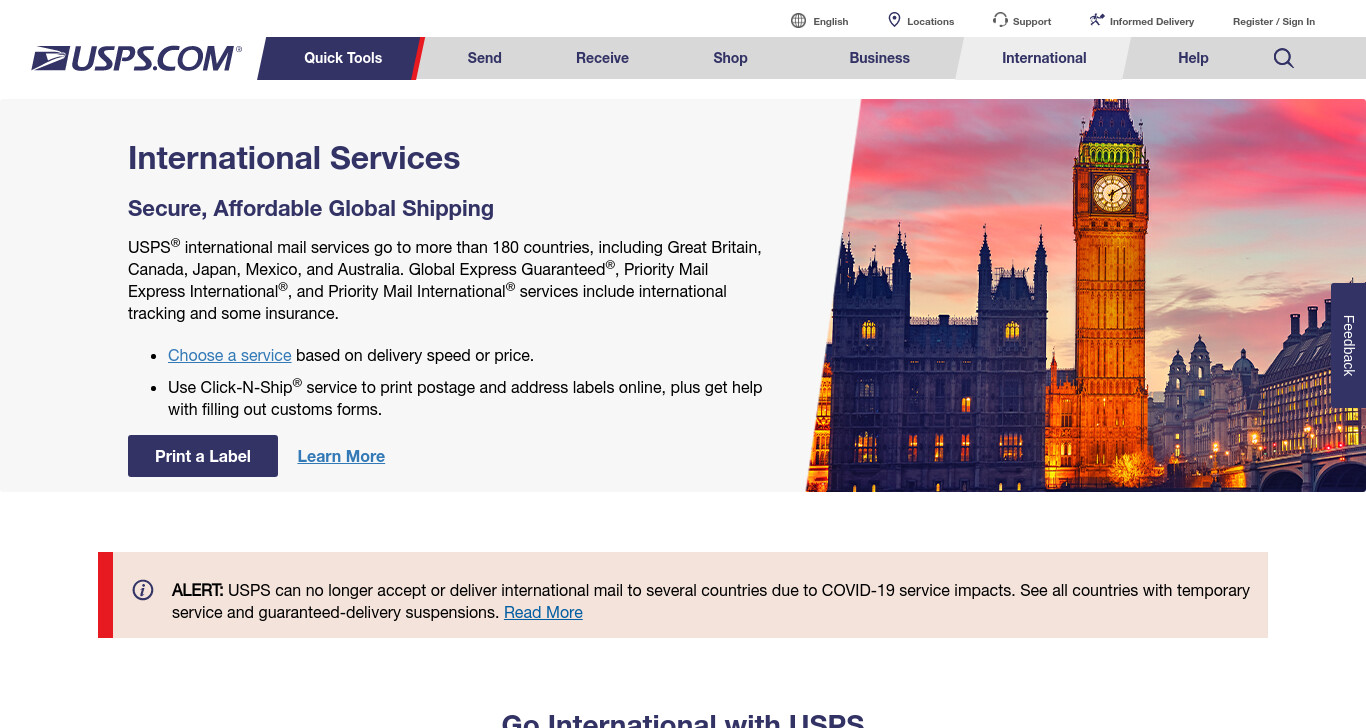1366x728 pixels.
Task: Click the International Services heading
Action: (x=294, y=158)
